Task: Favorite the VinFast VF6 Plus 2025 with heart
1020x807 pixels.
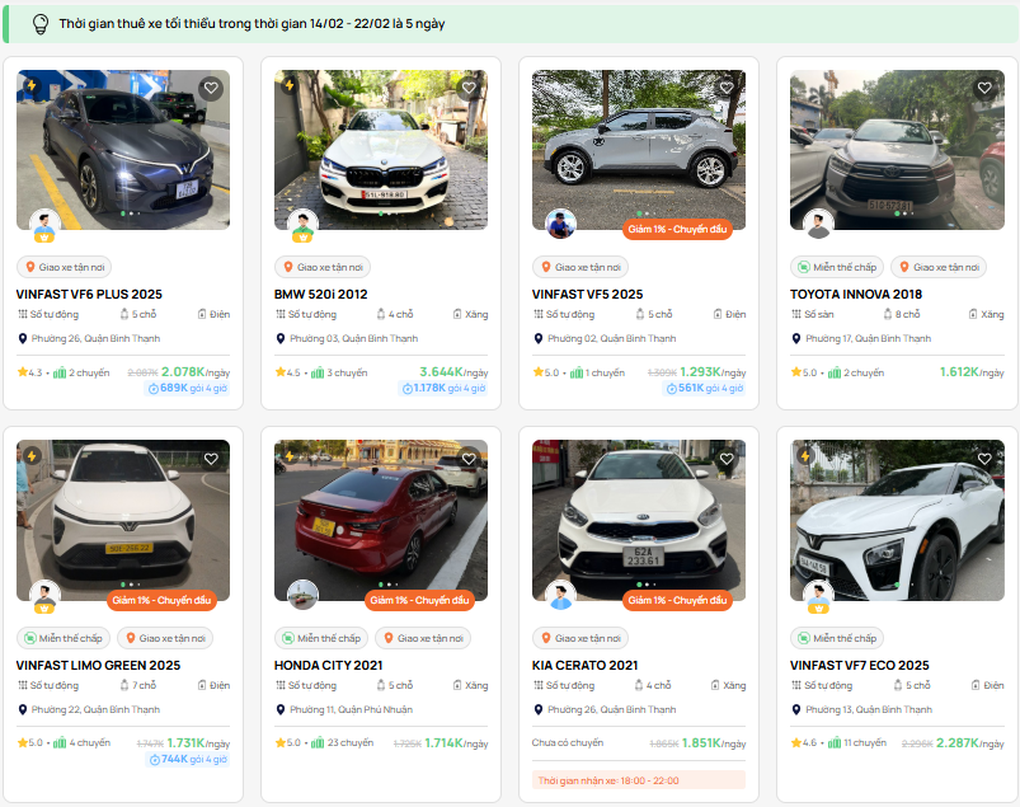Action: 211,88
